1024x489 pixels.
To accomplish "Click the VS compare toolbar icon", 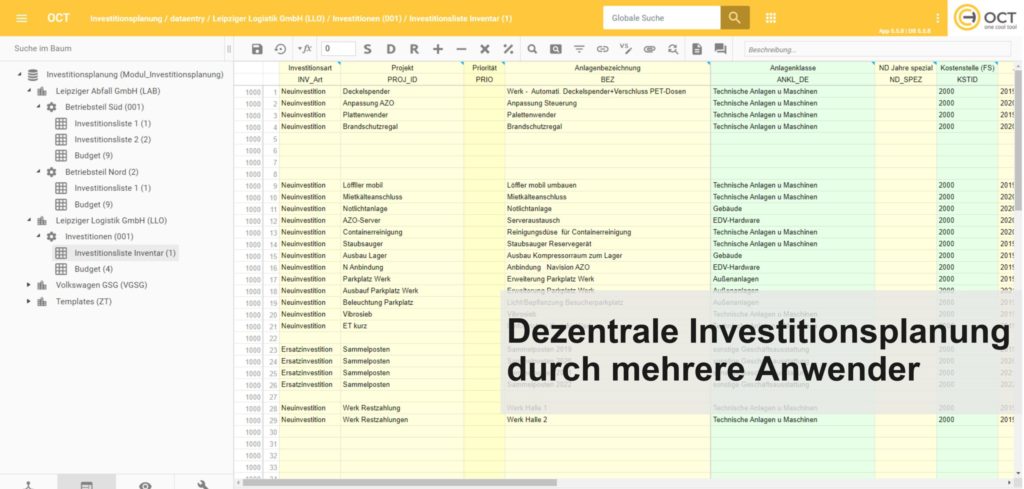I will pyautogui.click(x=626, y=49).
